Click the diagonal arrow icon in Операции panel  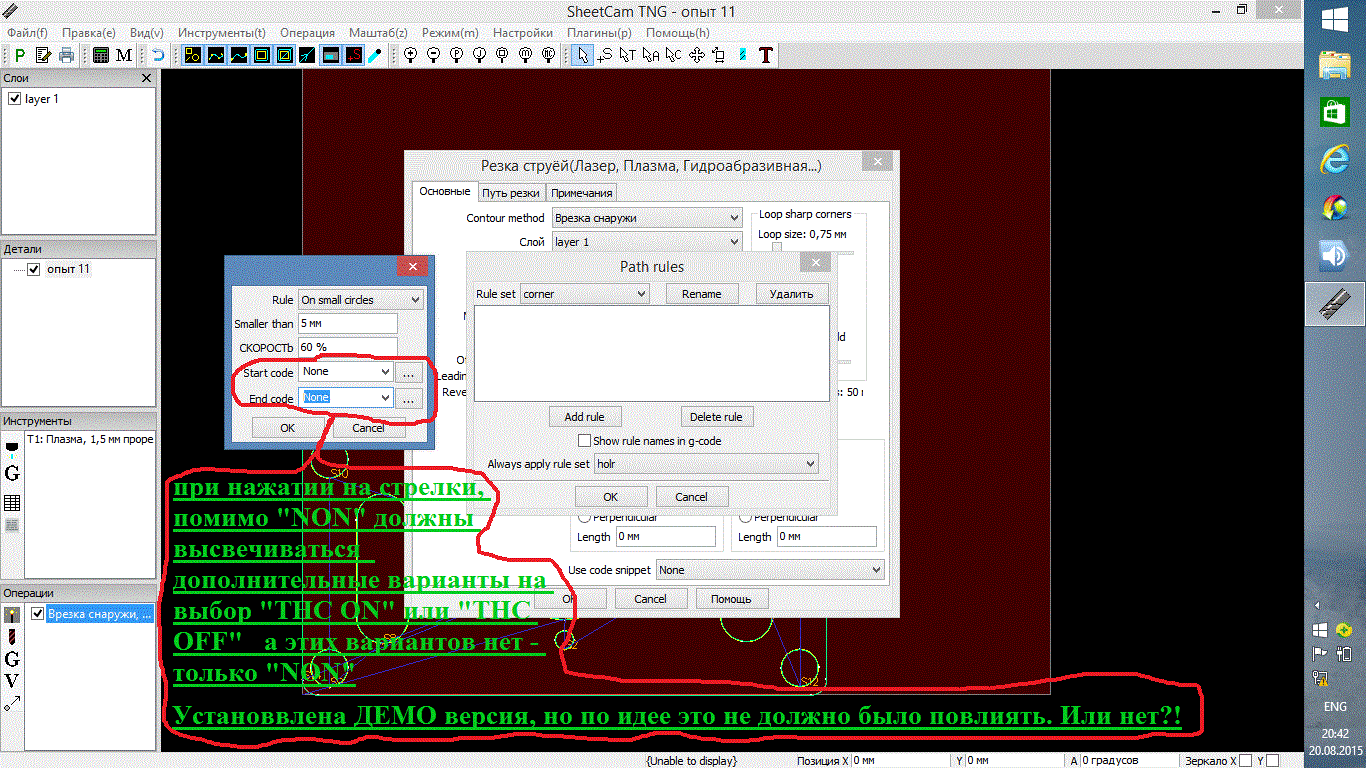tap(12, 704)
